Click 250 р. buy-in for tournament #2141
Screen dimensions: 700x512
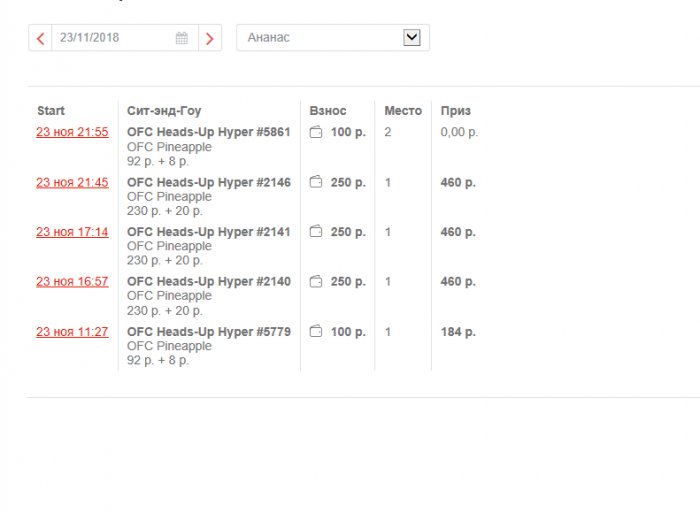(x=348, y=232)
